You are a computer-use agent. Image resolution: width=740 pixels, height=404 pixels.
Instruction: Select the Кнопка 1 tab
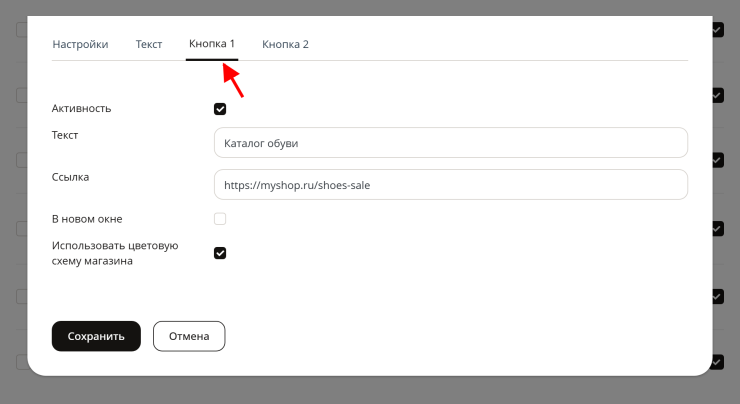212,44
